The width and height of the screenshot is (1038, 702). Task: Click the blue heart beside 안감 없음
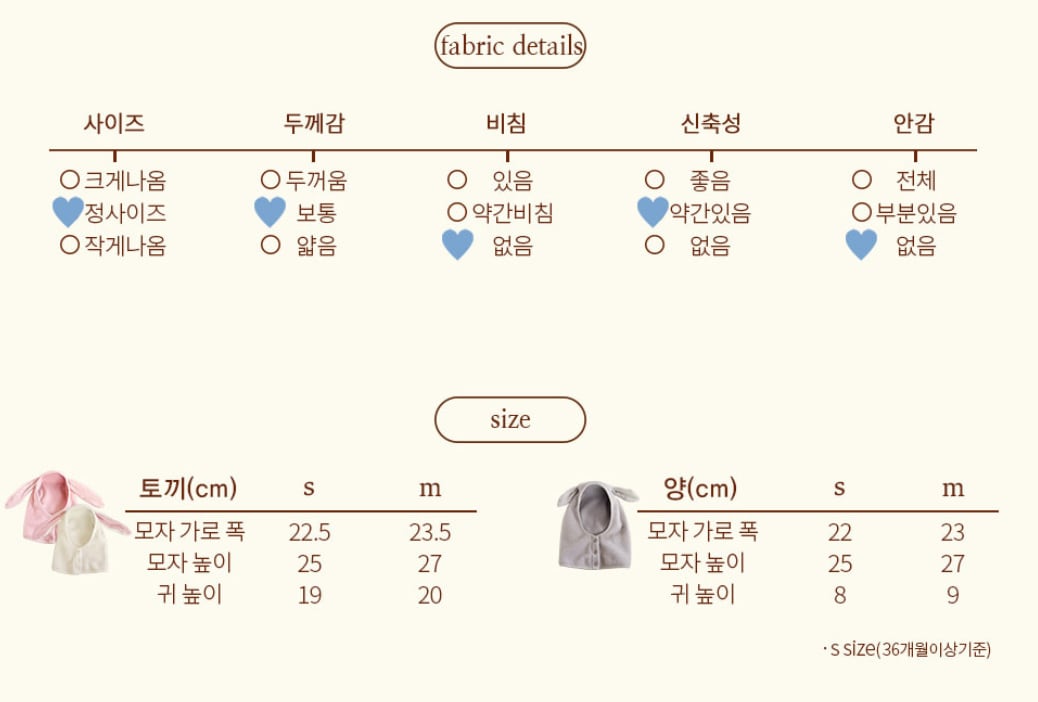(x=861, y=244)
